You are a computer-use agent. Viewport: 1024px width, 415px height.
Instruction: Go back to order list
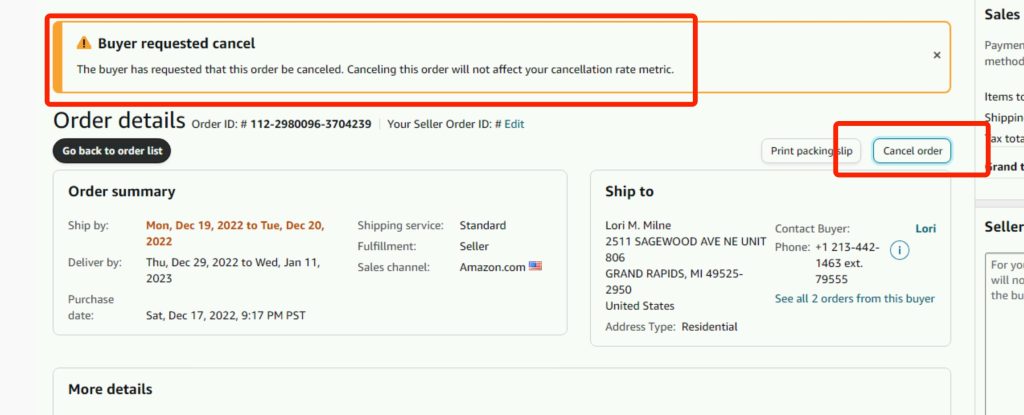pos(112,151)
